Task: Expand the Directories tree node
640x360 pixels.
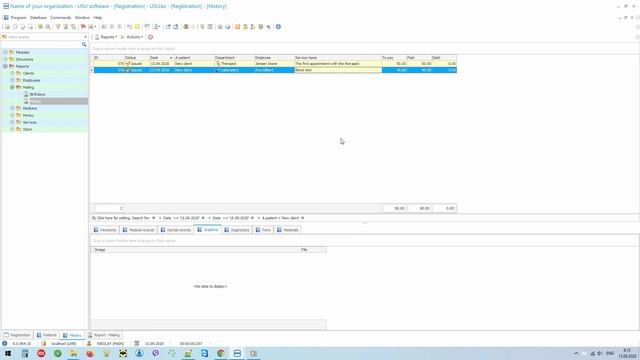Action: click(x=5, y=59)
